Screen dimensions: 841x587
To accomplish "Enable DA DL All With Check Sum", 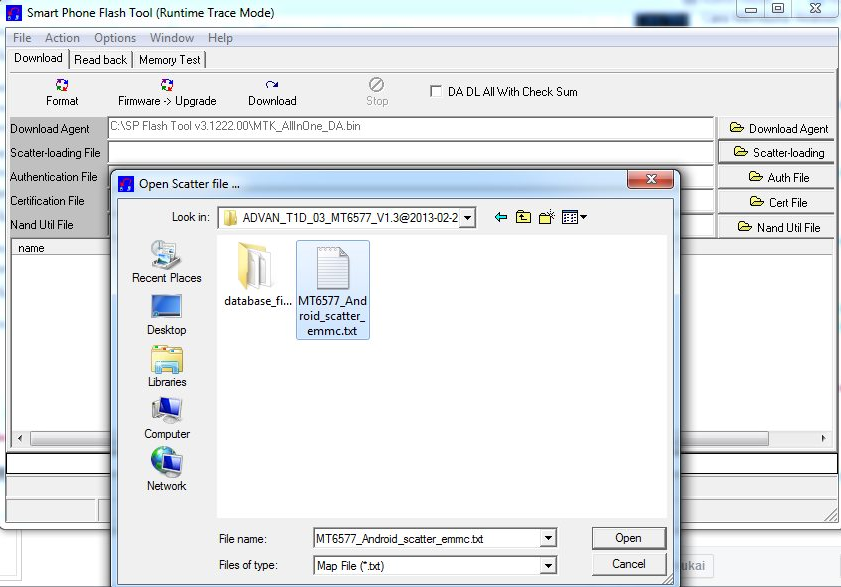I will point(436,91).
